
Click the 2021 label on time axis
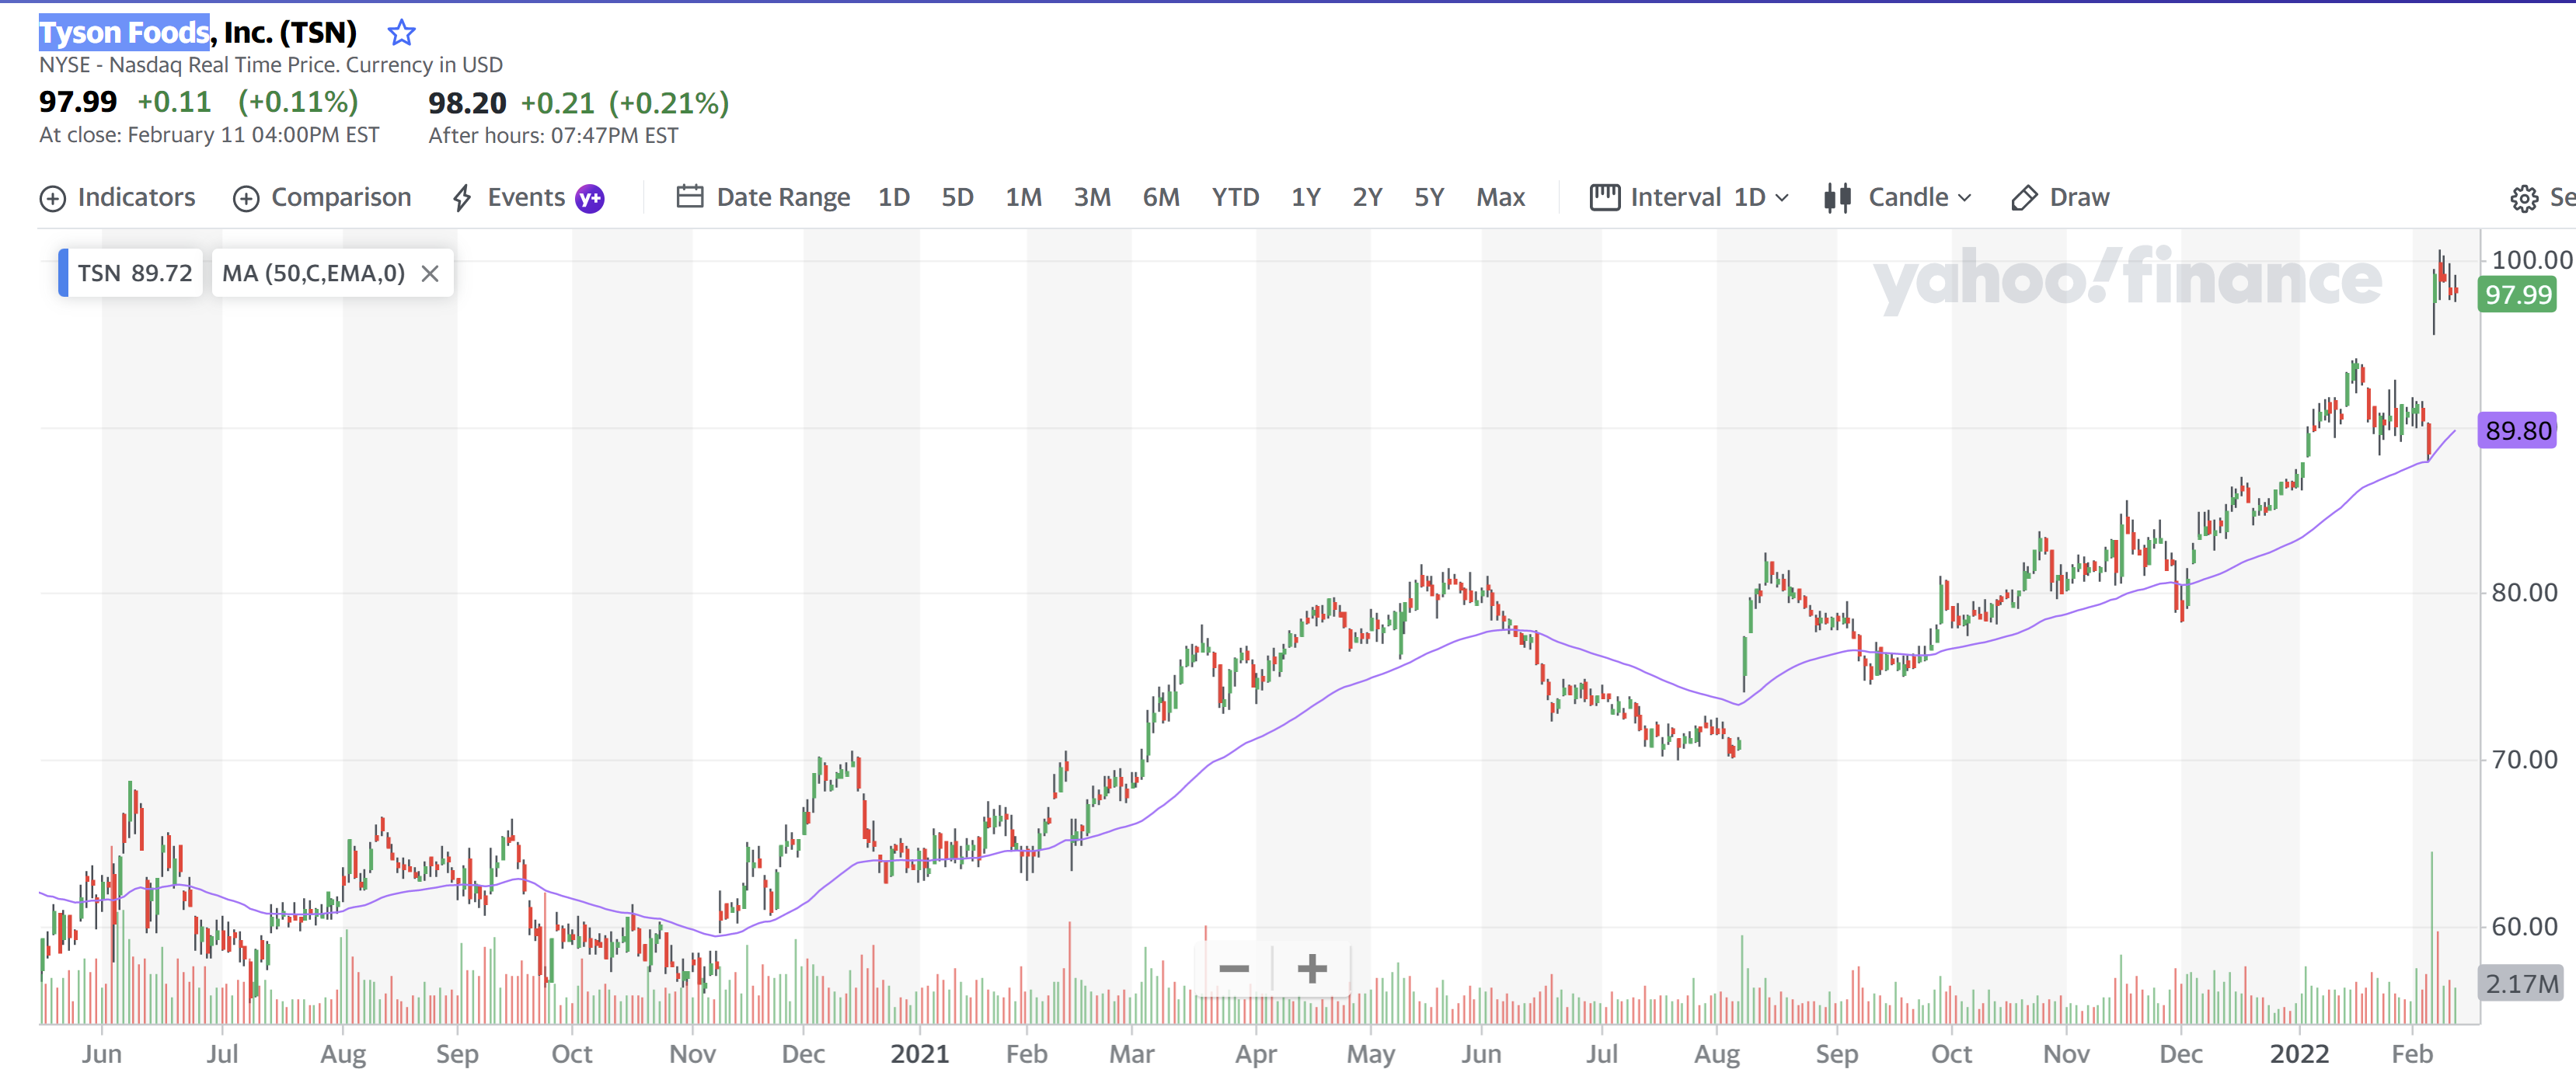coord(919,1054)
